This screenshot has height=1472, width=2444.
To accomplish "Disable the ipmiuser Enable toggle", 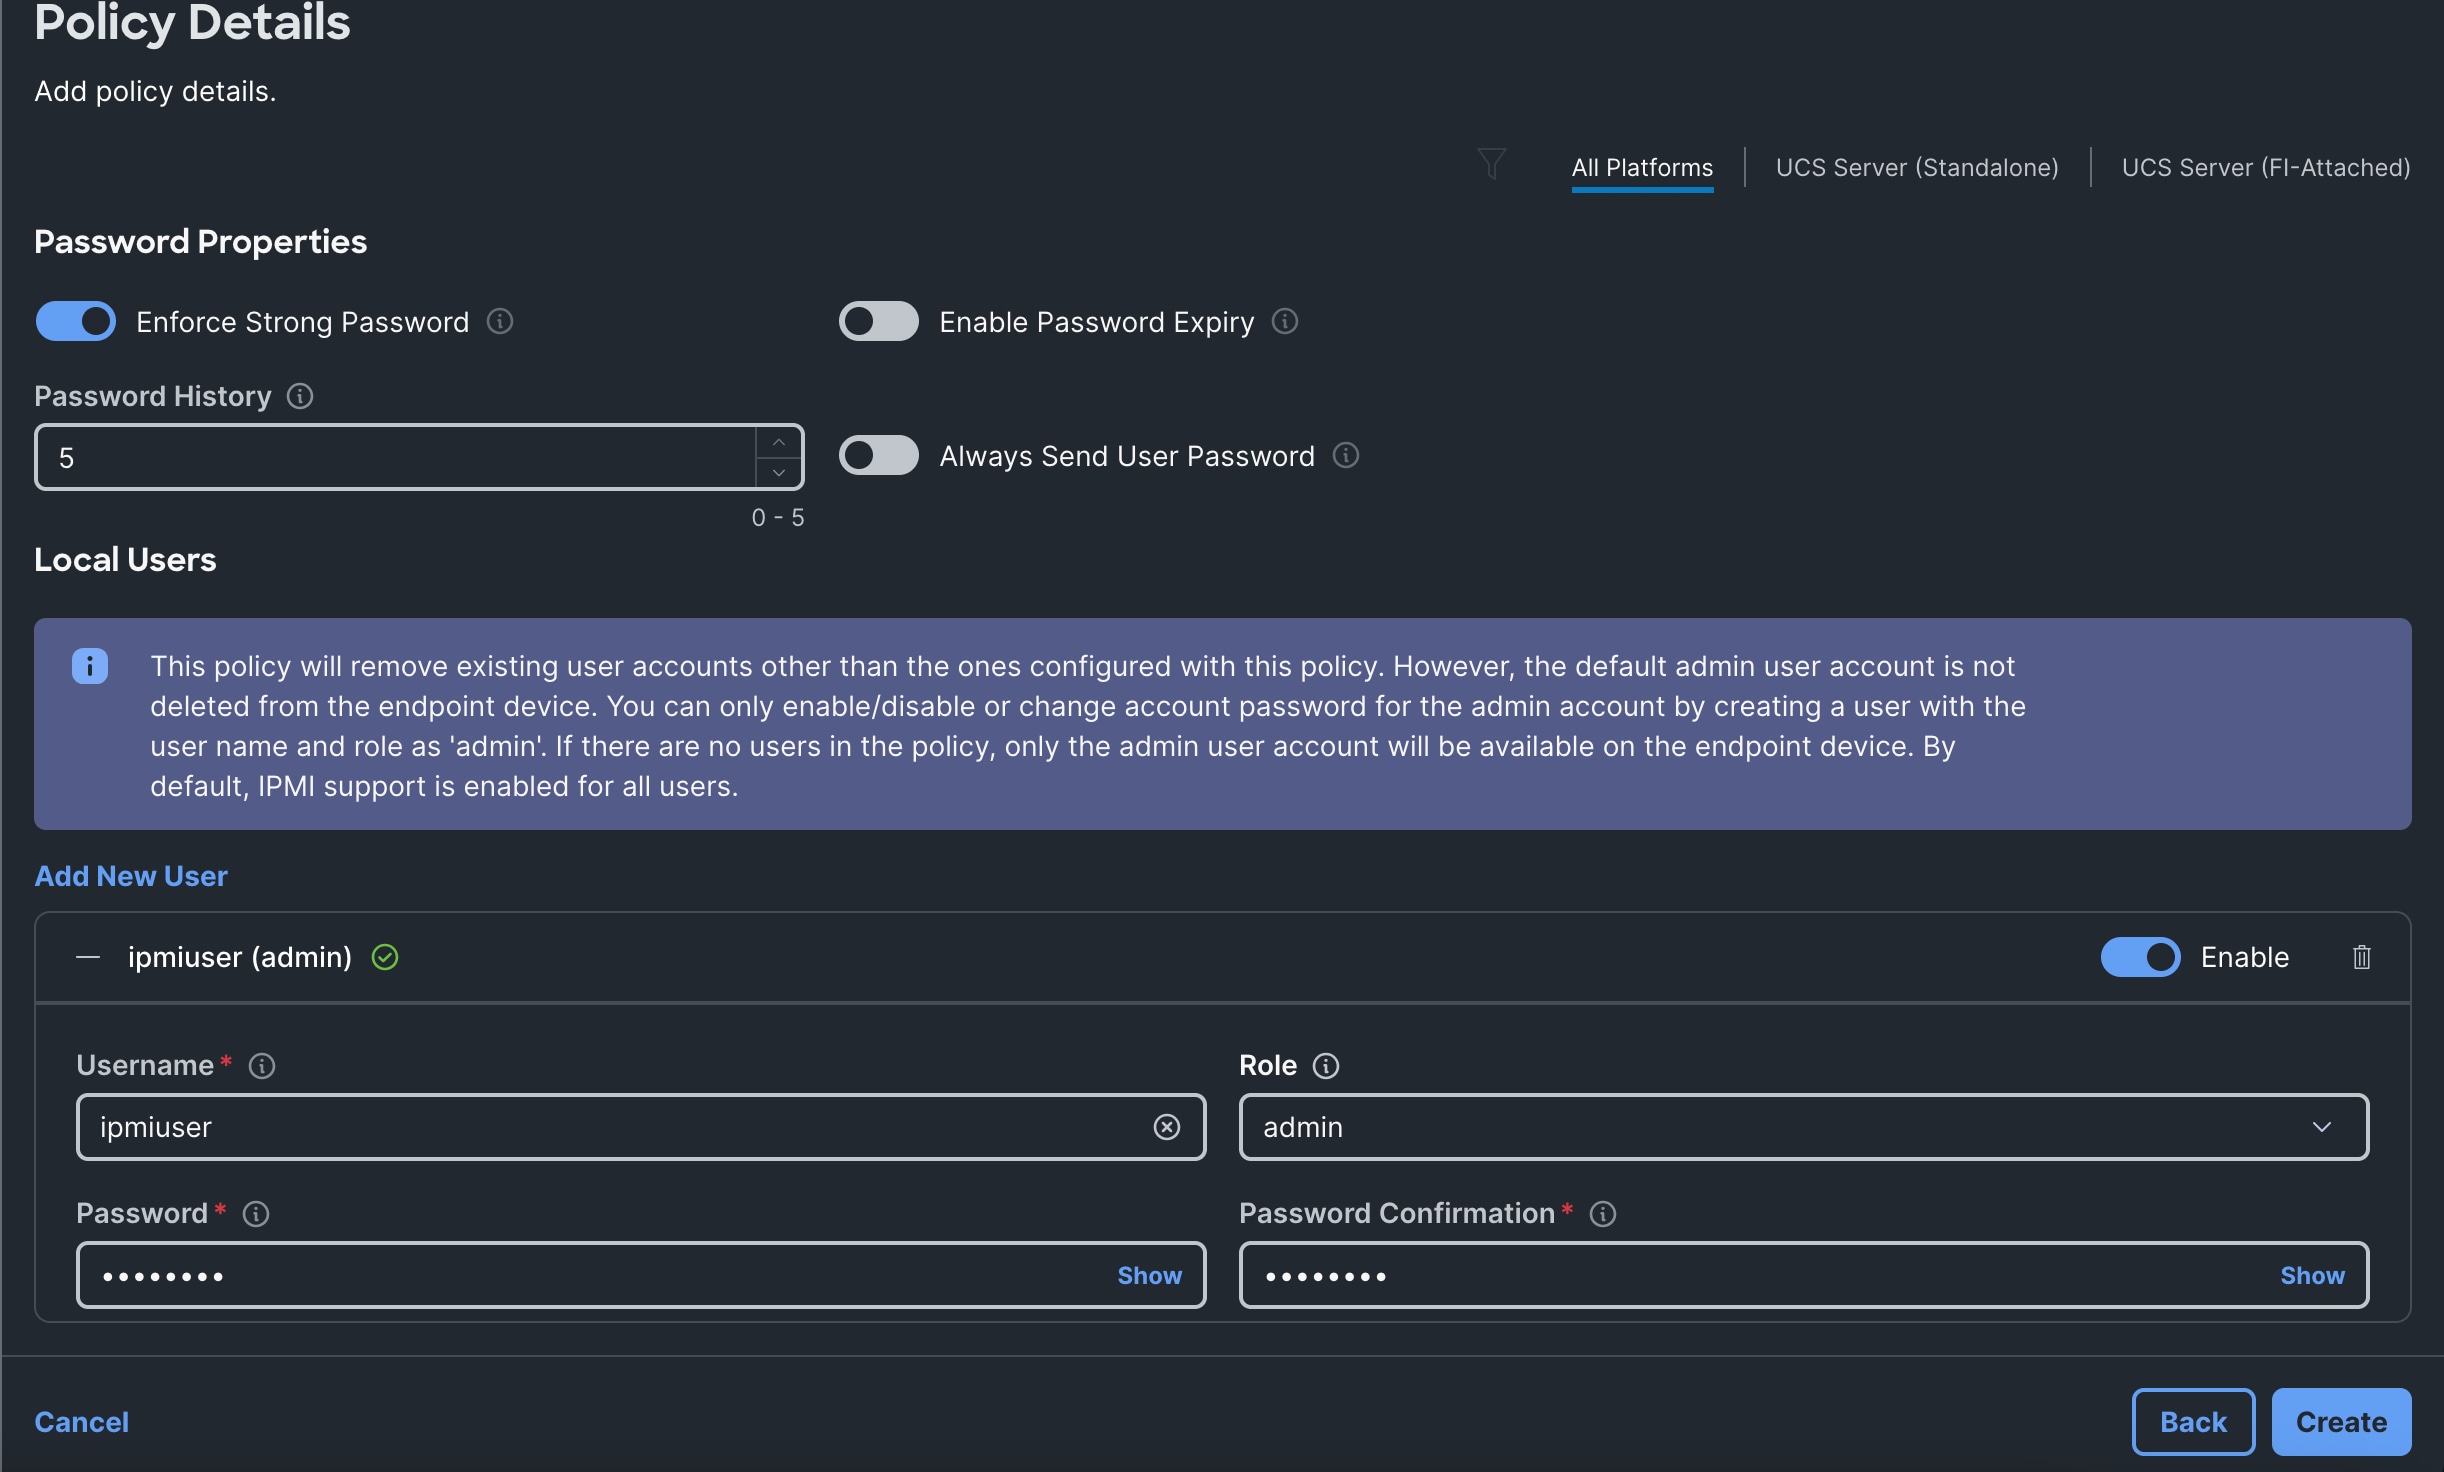I will pyautogui.click(x=2140, y=957).
